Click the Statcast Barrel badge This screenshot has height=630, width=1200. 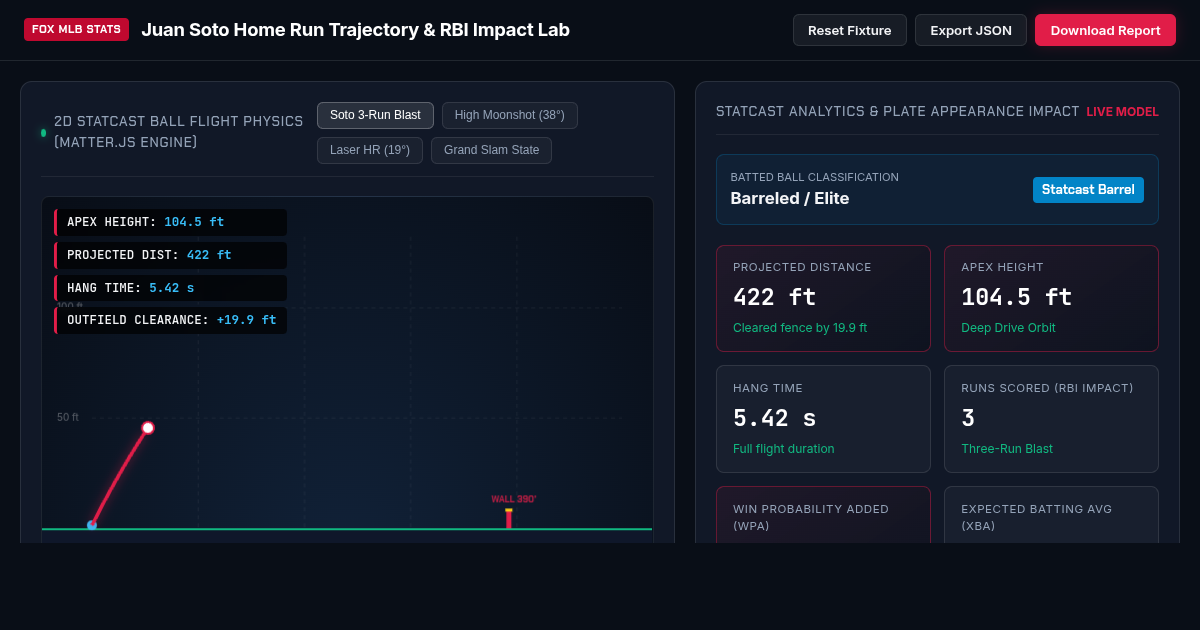point(1088,190)
